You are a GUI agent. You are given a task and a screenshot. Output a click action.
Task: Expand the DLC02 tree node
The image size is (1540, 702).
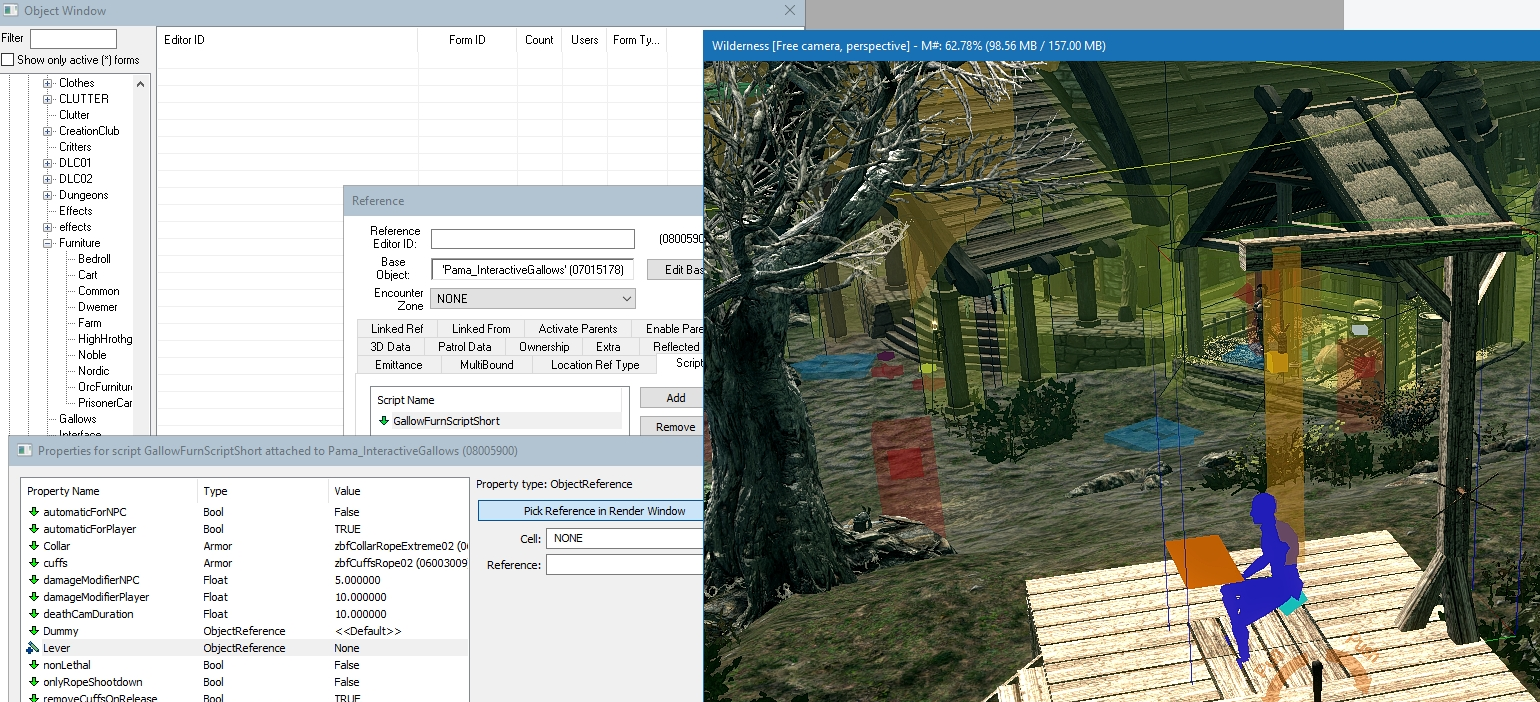[x=47, y=179]
